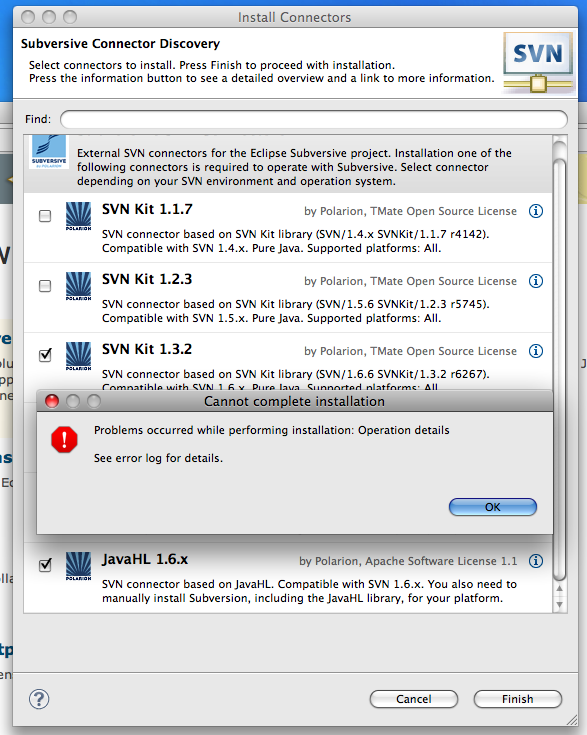Show info for JavaHL 1.6.x

[x=536, y=561]
